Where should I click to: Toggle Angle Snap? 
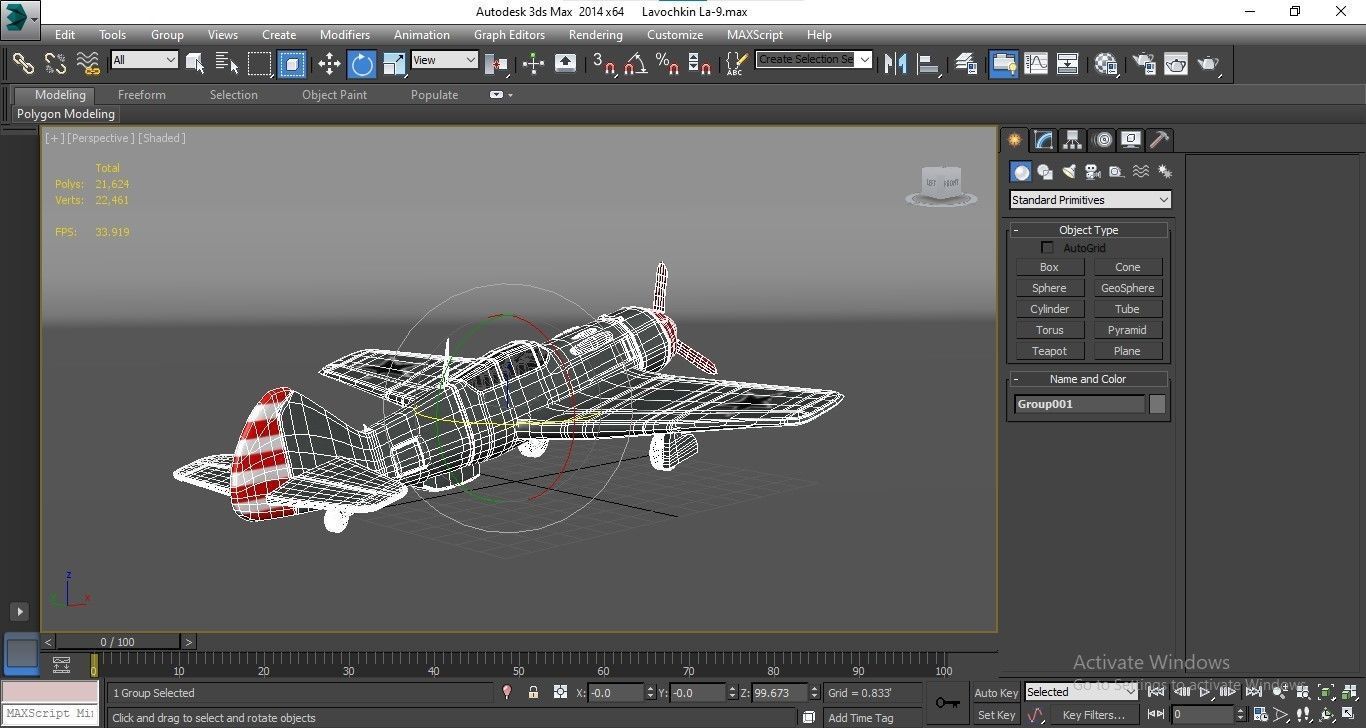point(635,64)
